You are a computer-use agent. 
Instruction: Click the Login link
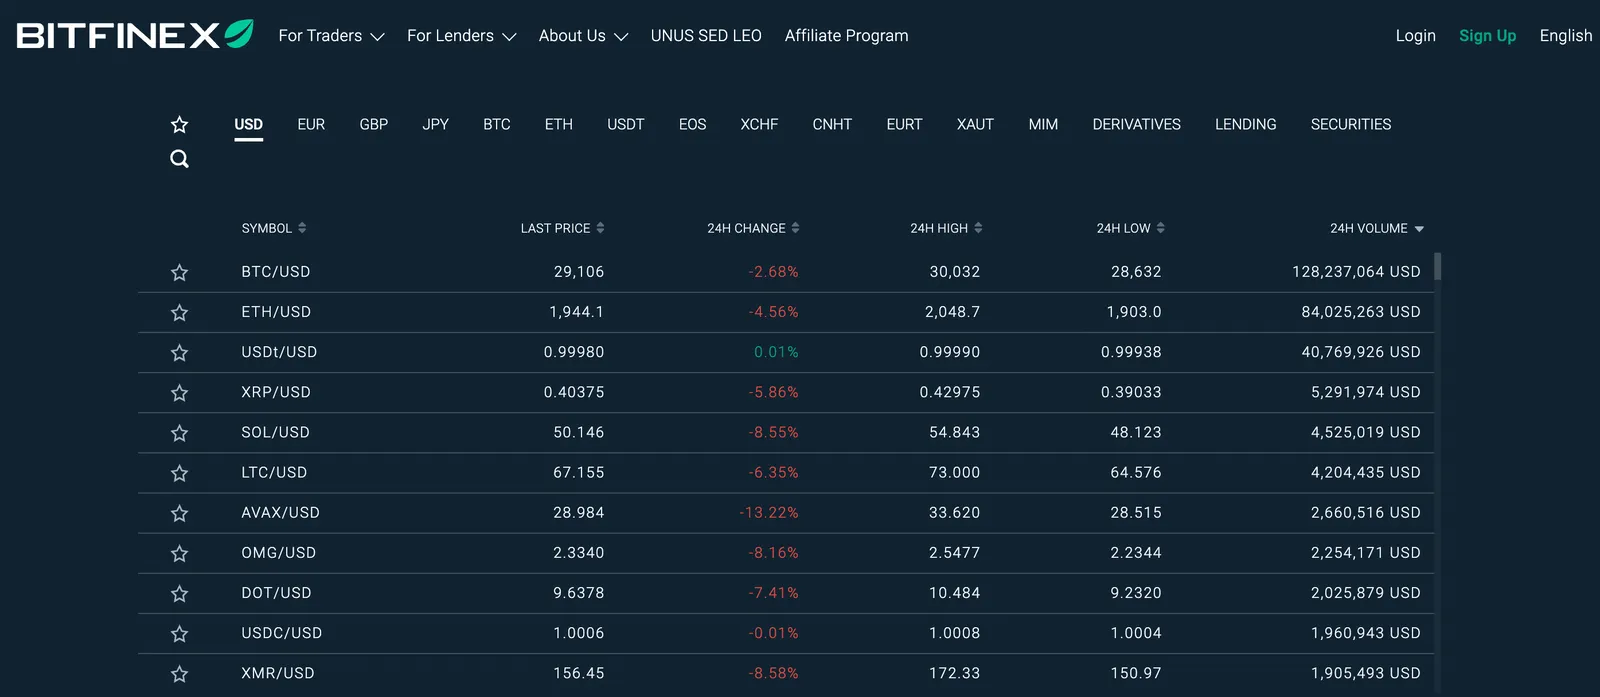point(1416,36)
